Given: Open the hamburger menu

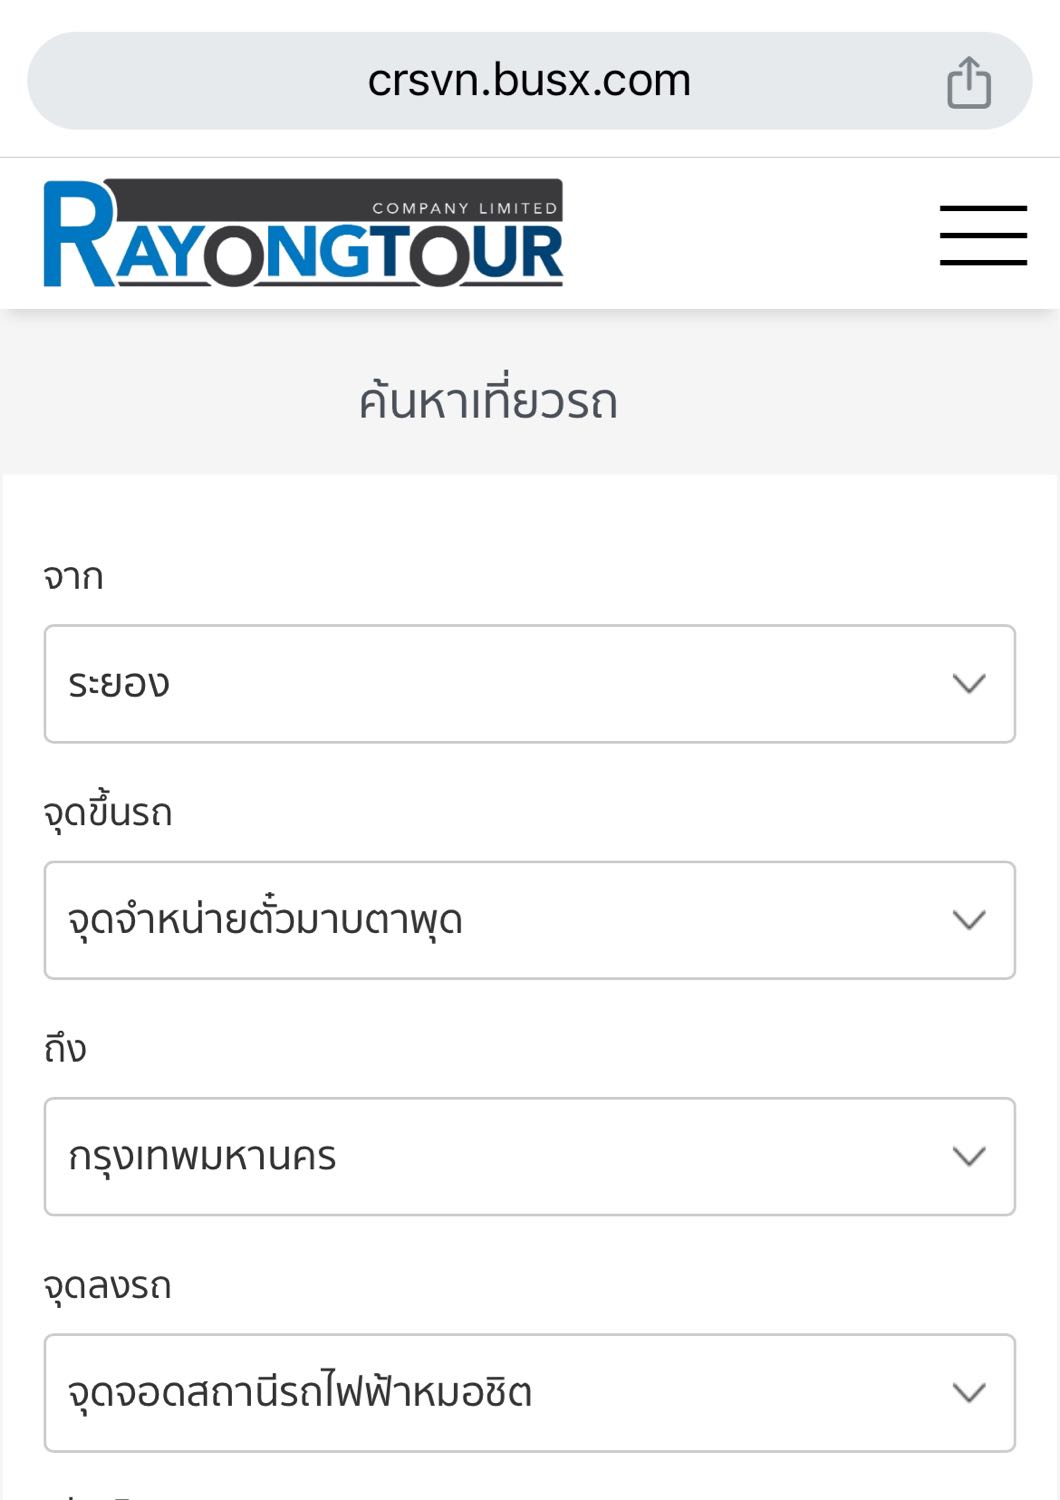Looking at the screenshot, I should 982,236.
